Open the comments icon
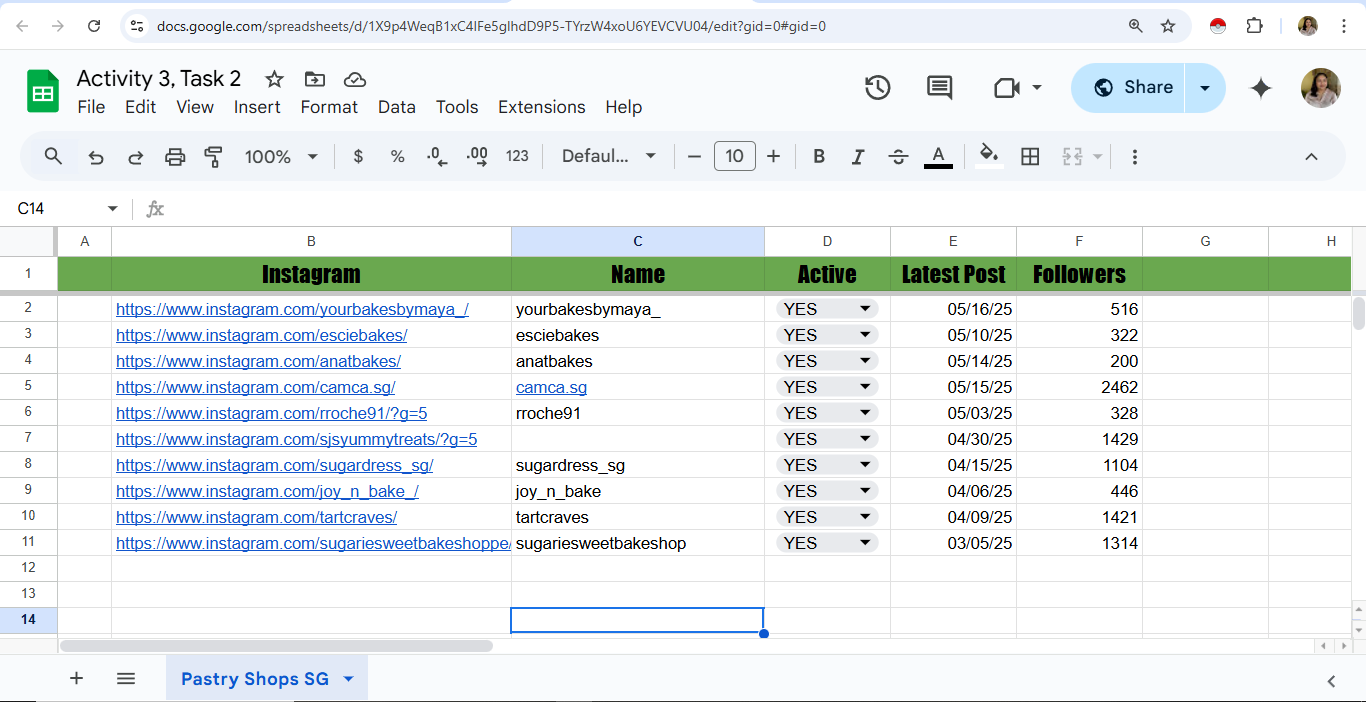 point(939,88)
